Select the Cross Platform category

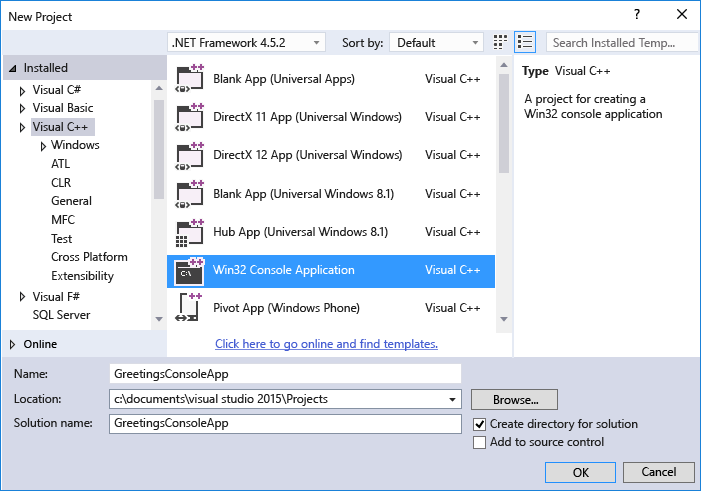(x=89, y=257)
